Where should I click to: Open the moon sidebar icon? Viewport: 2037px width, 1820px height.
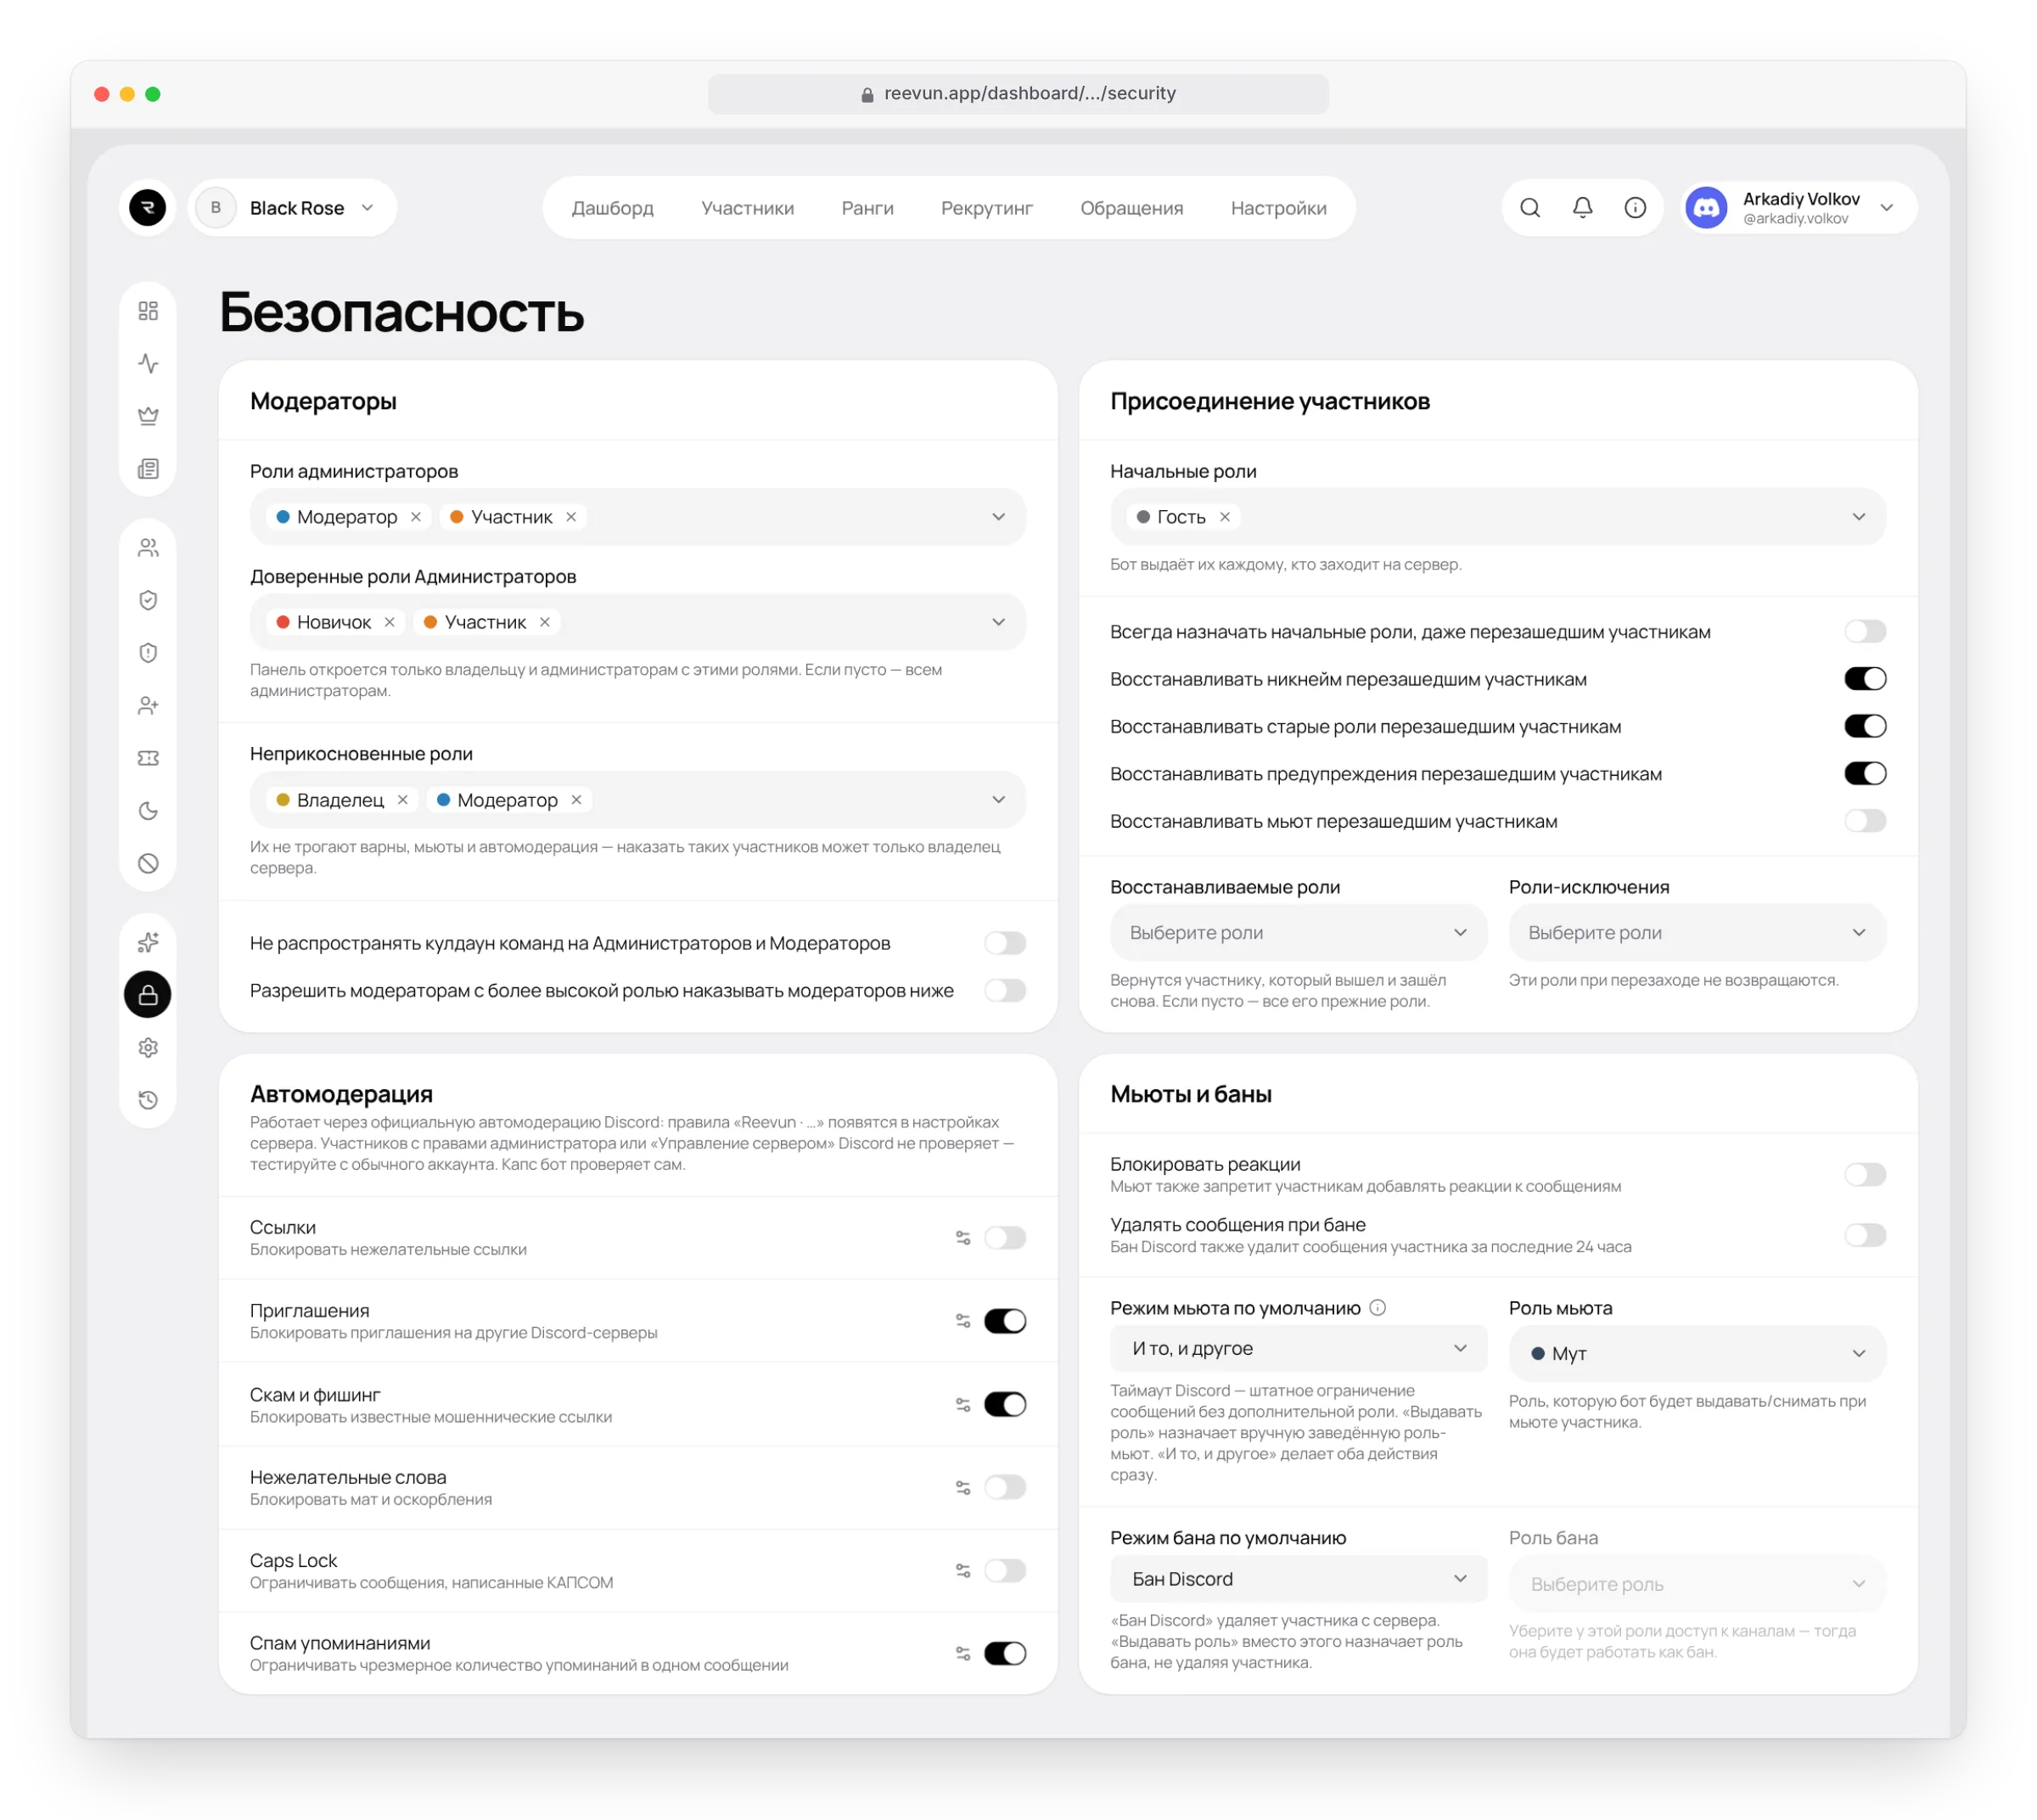click(x=148, y=810)
